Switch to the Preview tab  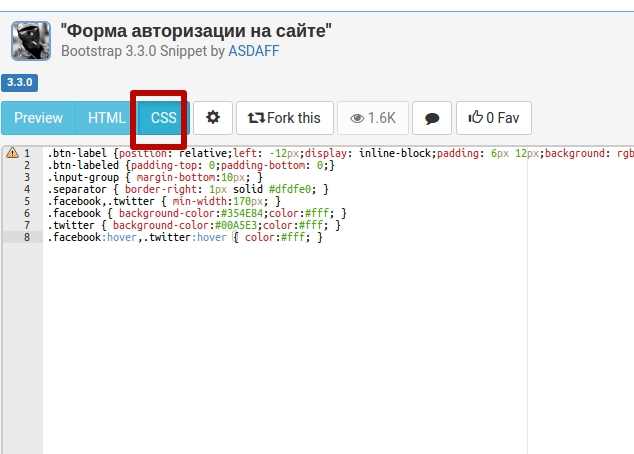(x=38, y=118)
